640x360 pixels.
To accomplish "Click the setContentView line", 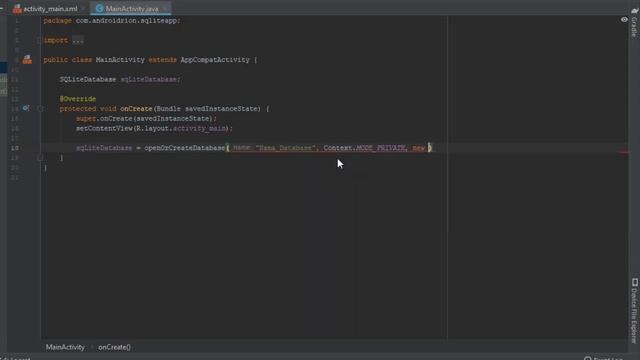I will 154,128.
